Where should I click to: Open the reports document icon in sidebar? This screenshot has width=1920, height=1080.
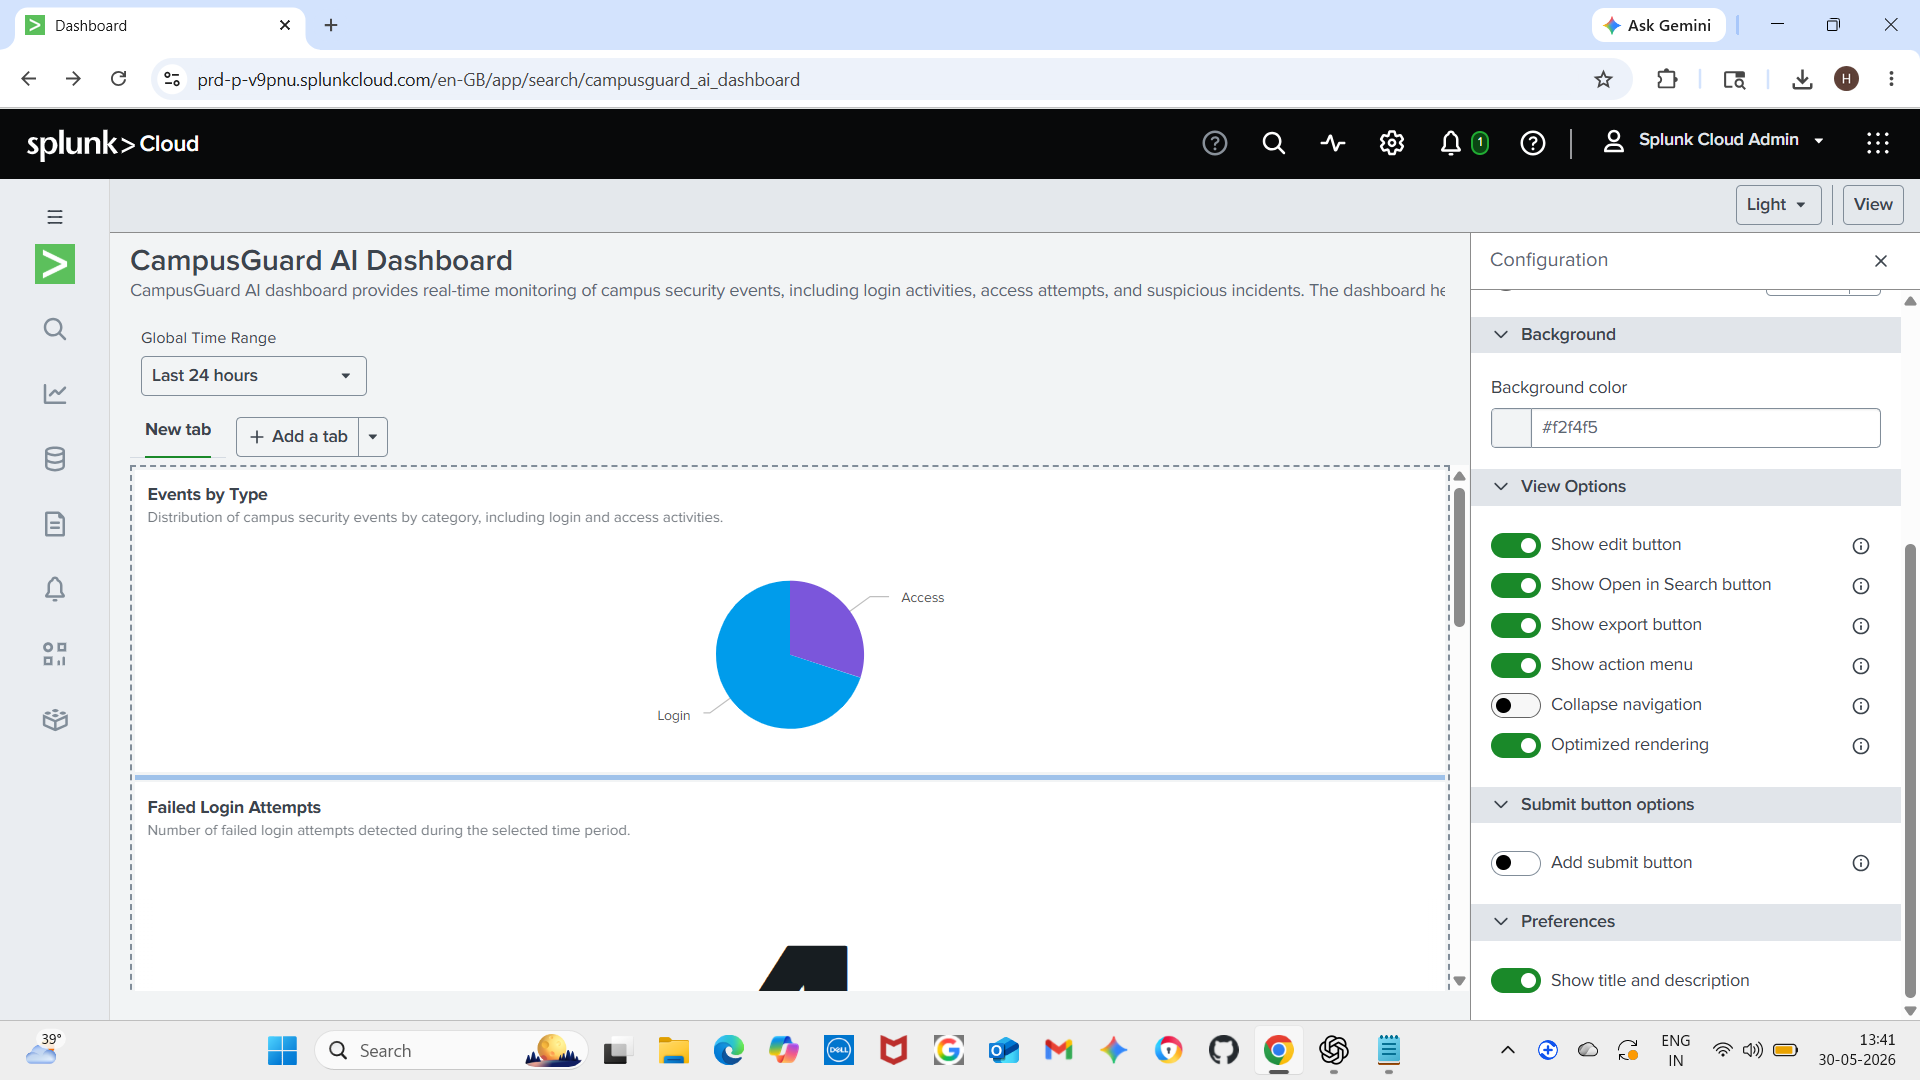[55, 524]
